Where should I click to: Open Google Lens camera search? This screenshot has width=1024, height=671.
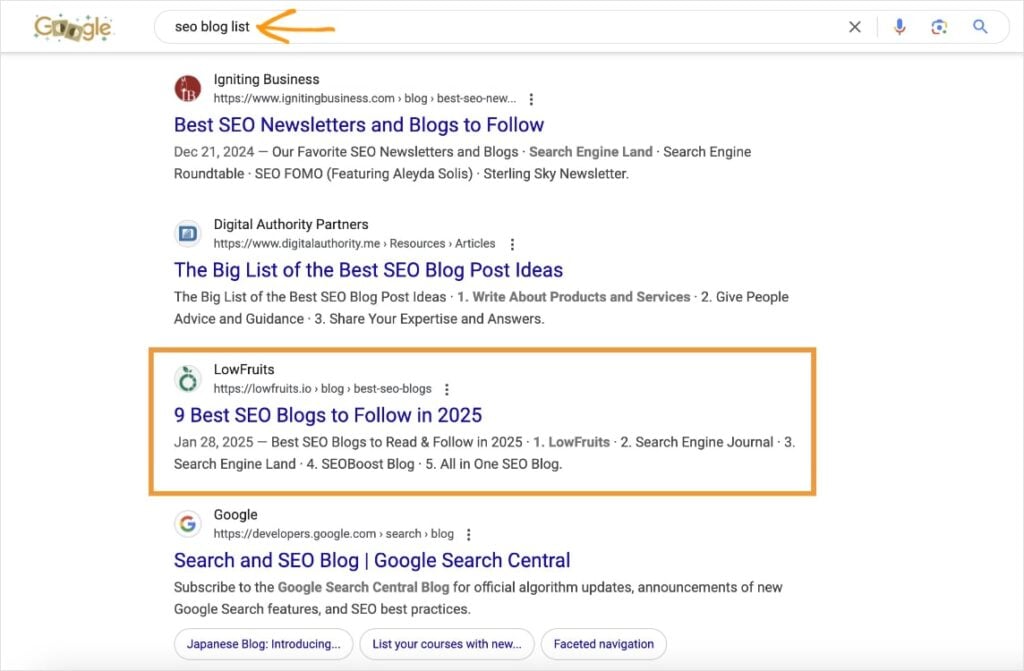click(939, 27)
